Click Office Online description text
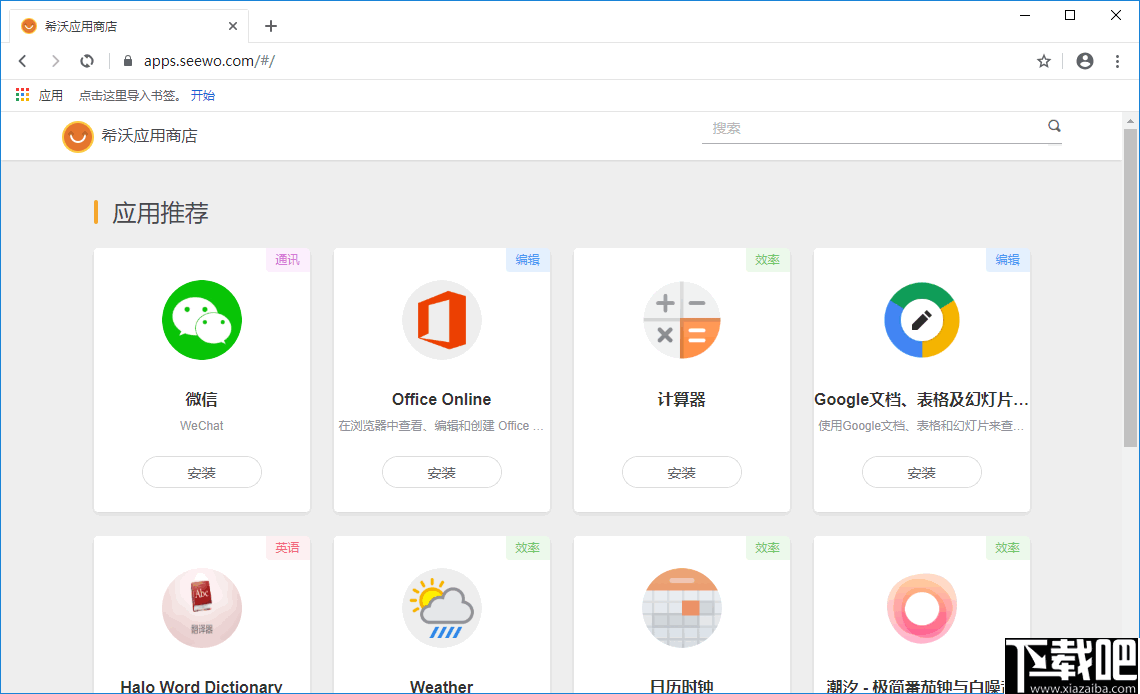 tap(441, 426)
